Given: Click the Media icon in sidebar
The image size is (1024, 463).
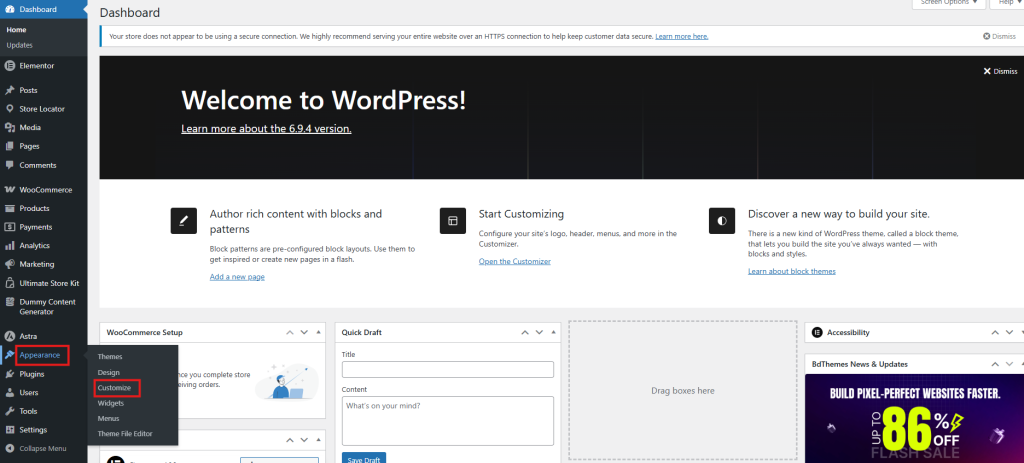Looking at the screenshot, I should 9,127.
